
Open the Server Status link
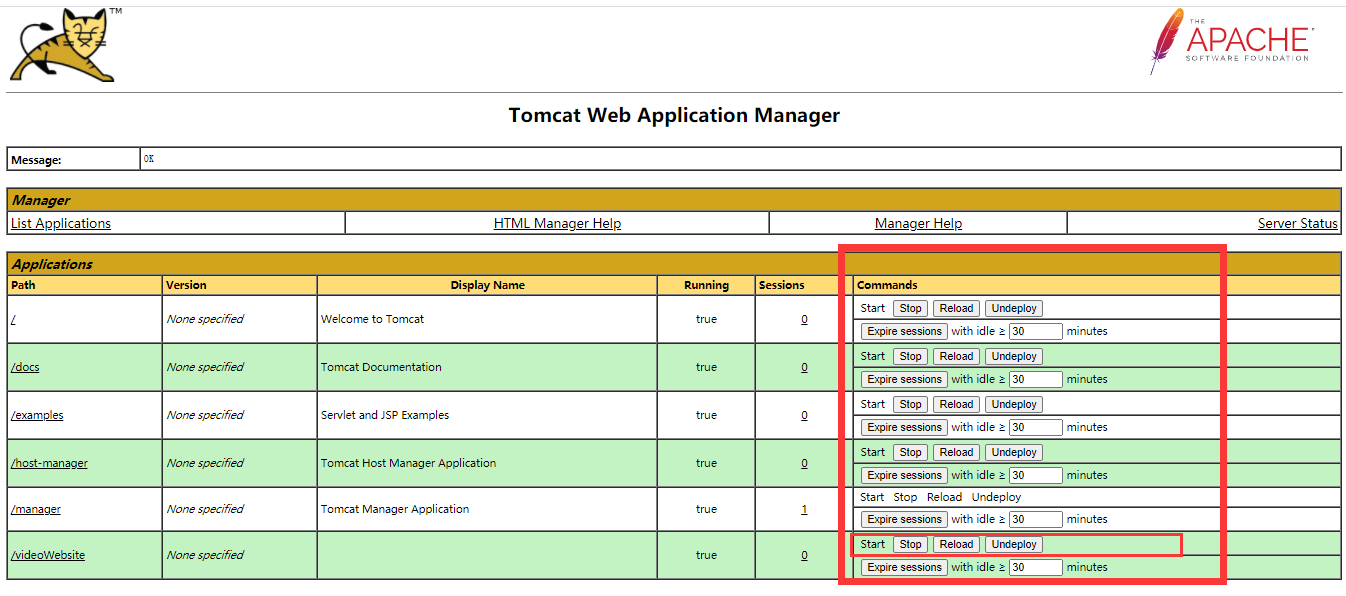coord(1298,223)
